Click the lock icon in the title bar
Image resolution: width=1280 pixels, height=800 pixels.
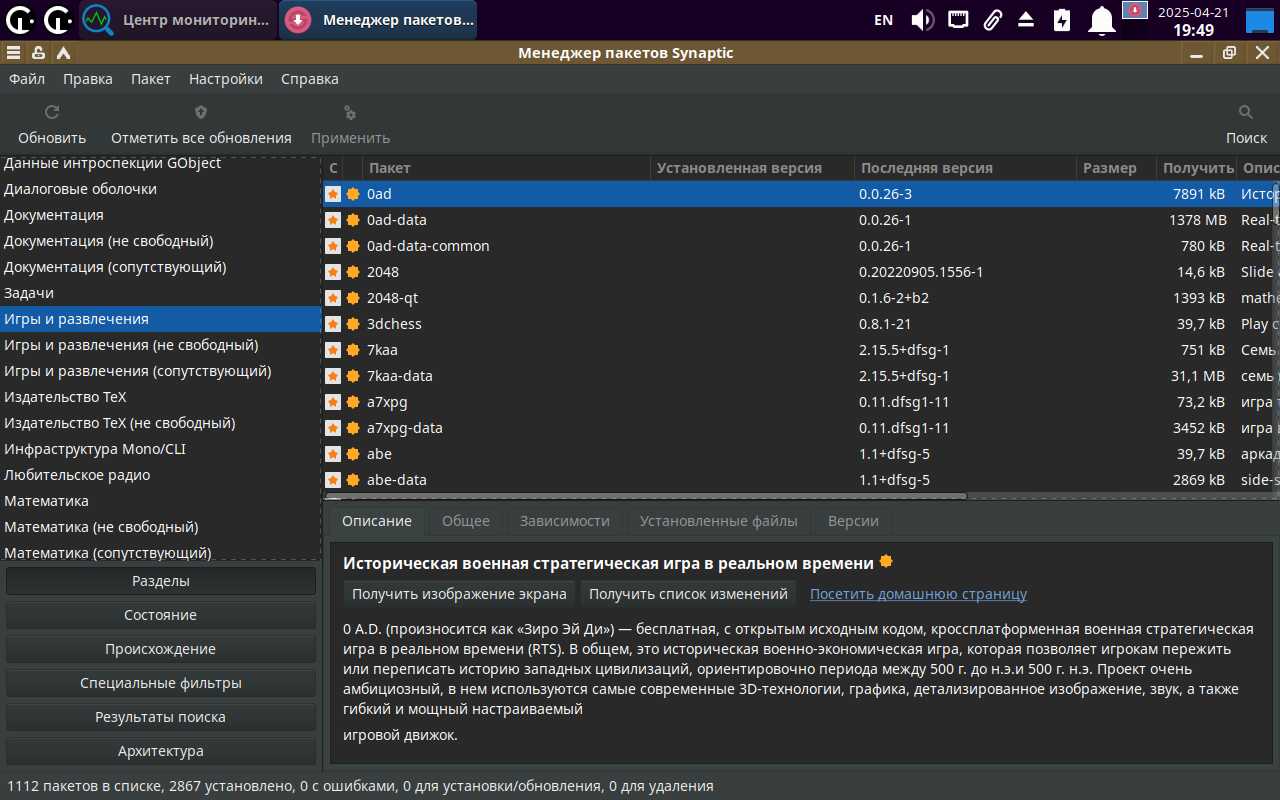click(38, 53)
